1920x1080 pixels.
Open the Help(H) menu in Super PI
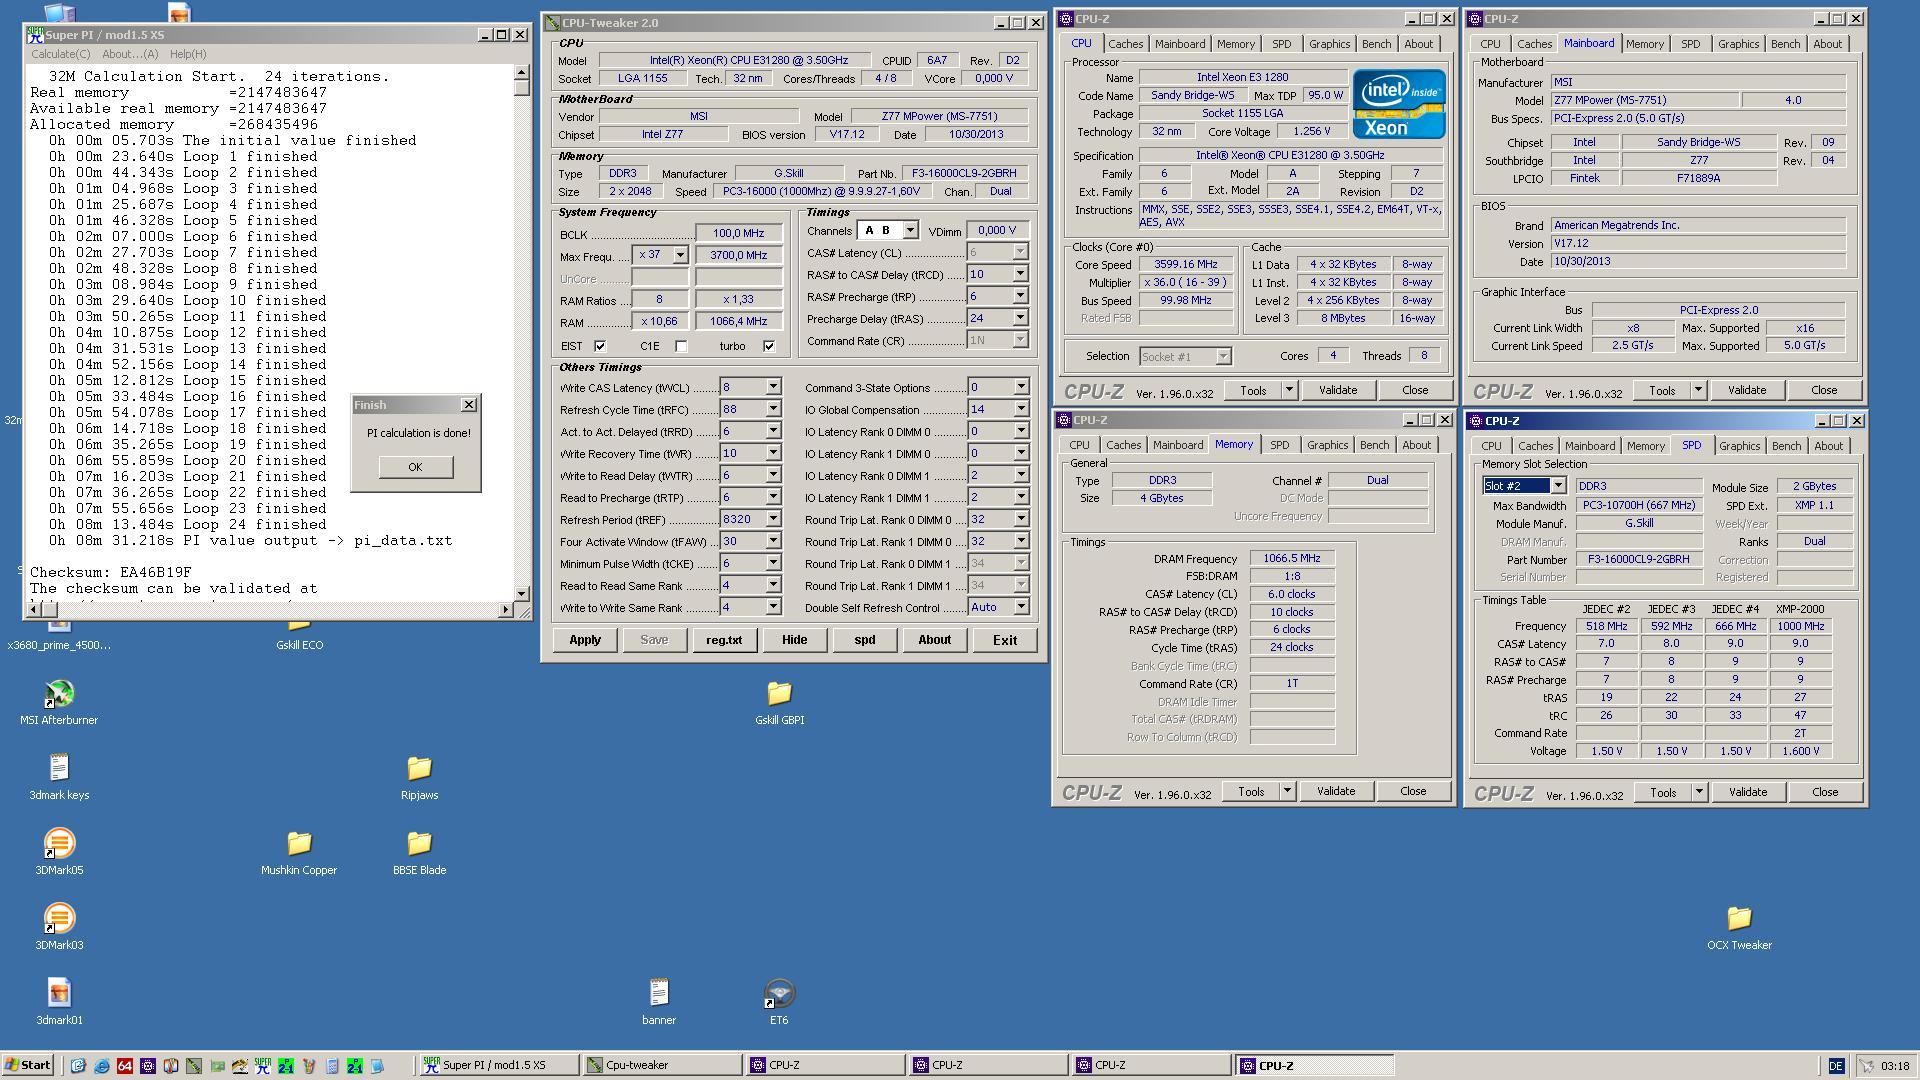188,54
